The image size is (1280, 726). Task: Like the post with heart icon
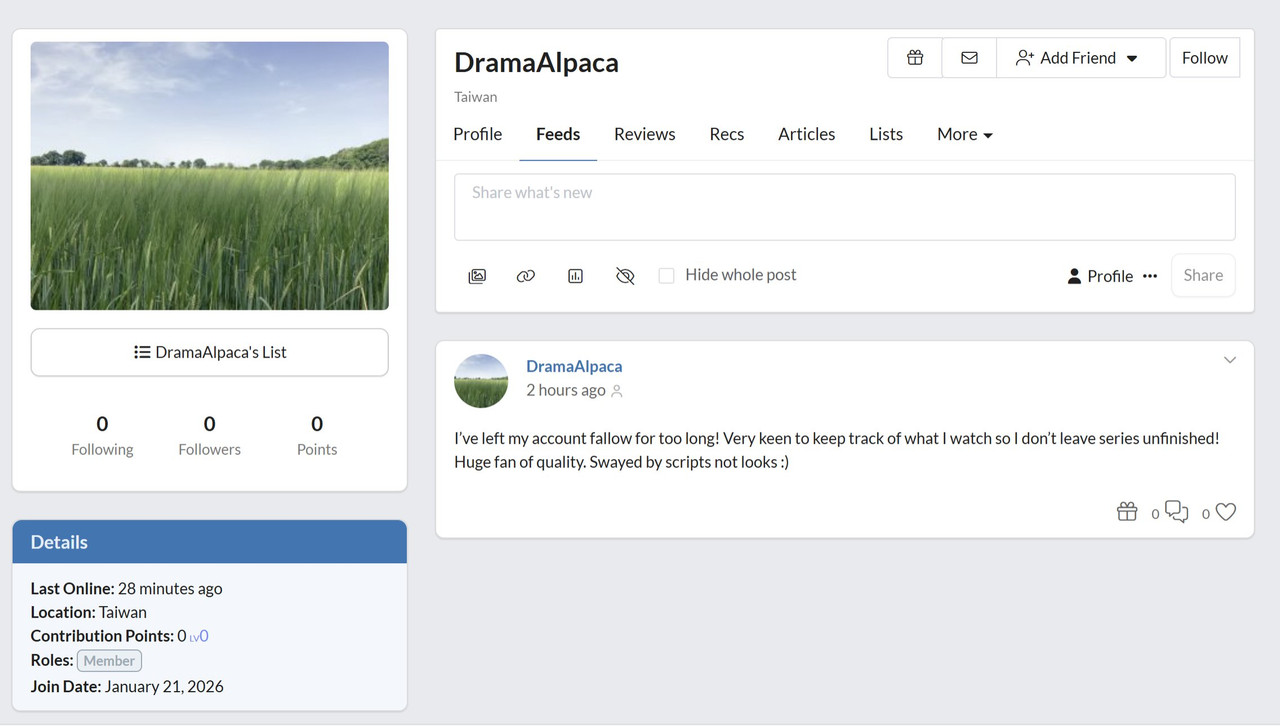[1226, 512]
